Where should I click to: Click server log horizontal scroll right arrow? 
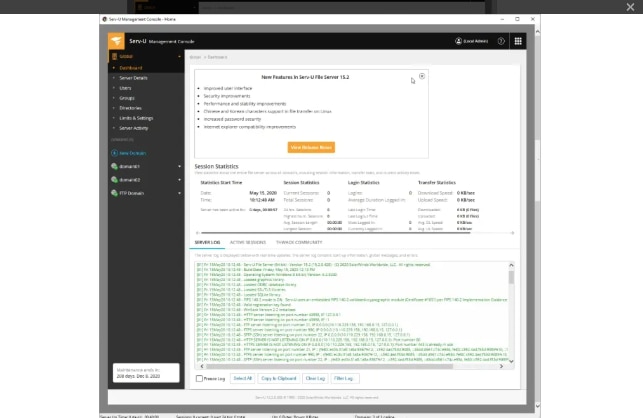[501, 366]
